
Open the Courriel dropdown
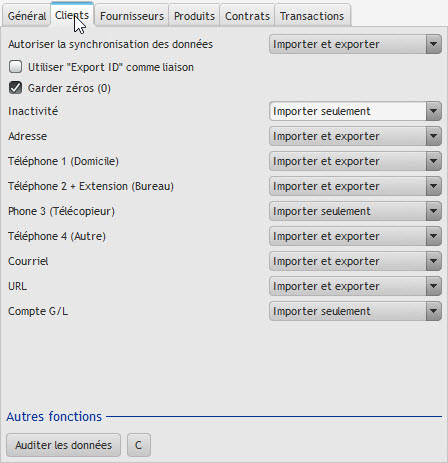355,261
